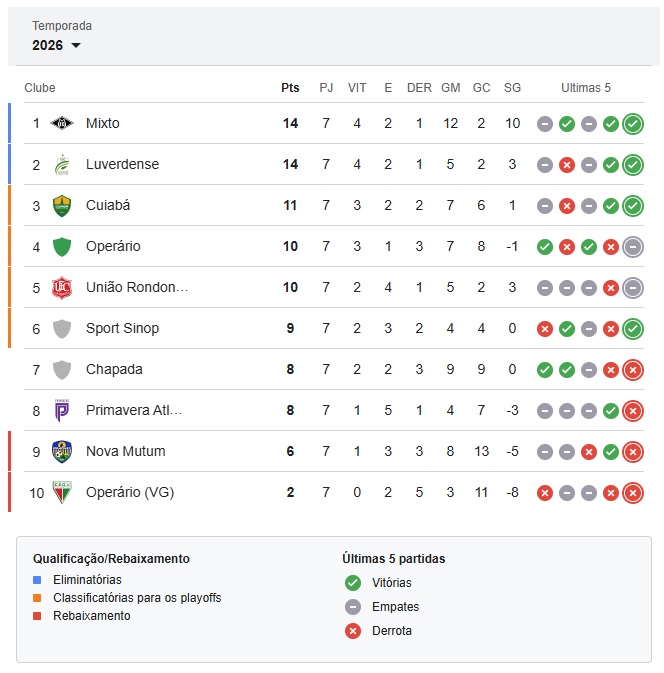664x673 pixels.
Task: Click the Cuiabá club crest icon
Action: click(62, 205)
